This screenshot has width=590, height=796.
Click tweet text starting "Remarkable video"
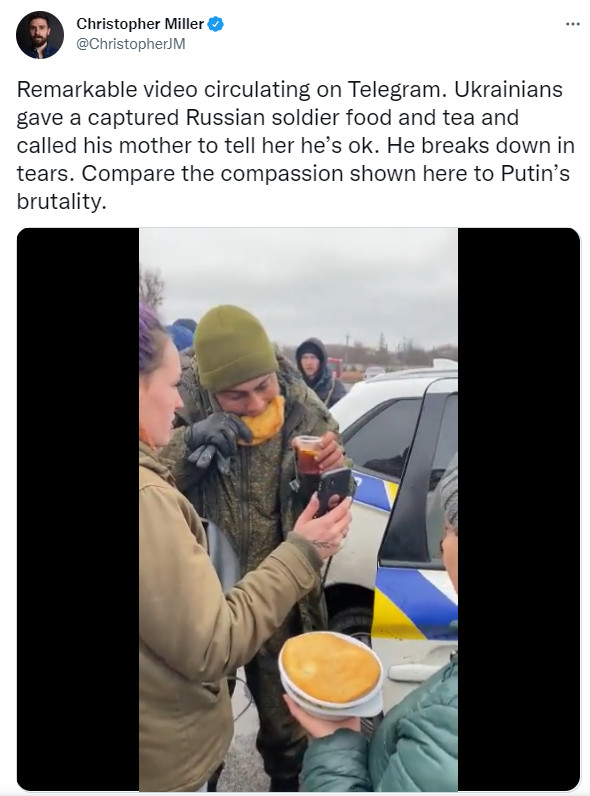[x=296, y=145]
